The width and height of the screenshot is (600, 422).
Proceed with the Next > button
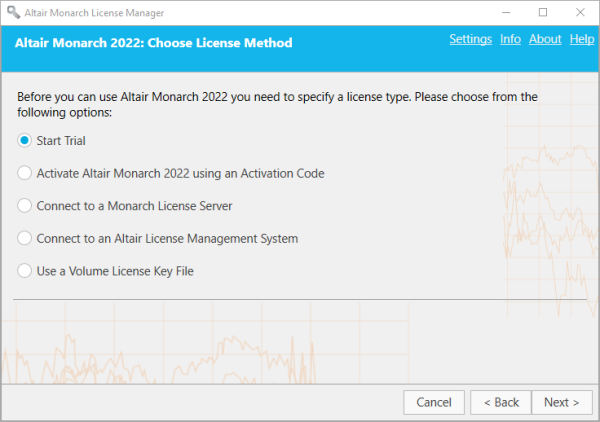point(561,402)
